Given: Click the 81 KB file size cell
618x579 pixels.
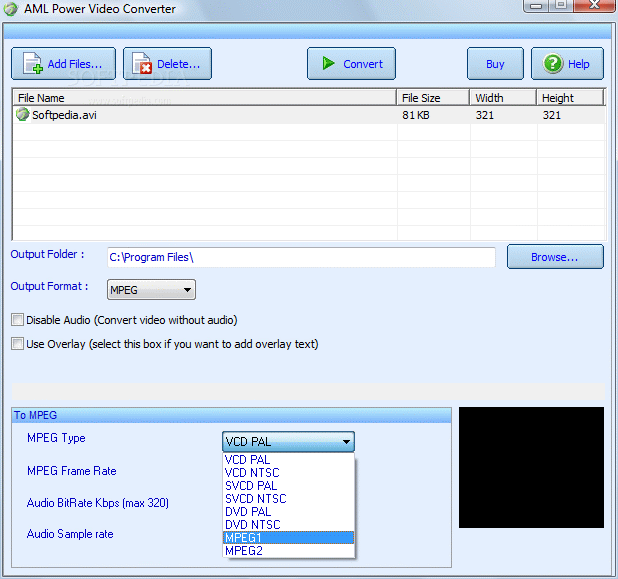Looking at the screenshot, I should 416,115.
